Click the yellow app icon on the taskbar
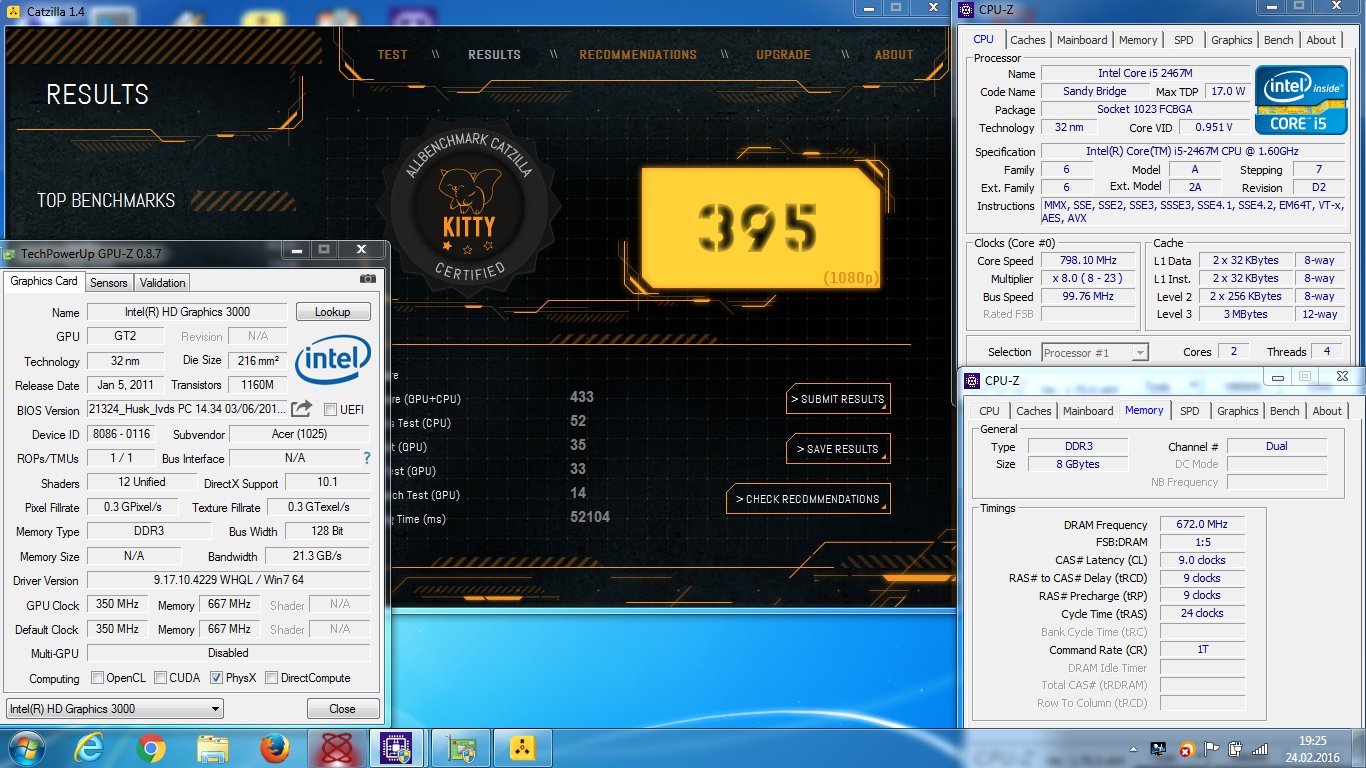1366x768 pixels. tap(522, 747)
